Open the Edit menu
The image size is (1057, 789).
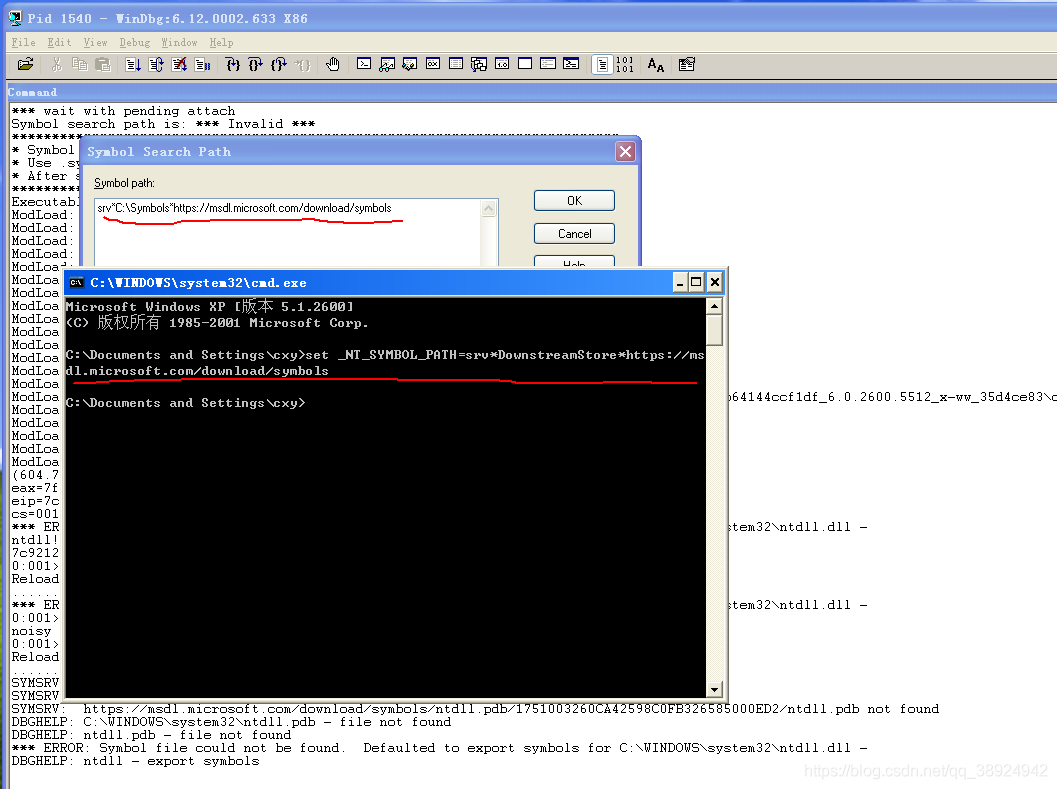click(59, 42)
